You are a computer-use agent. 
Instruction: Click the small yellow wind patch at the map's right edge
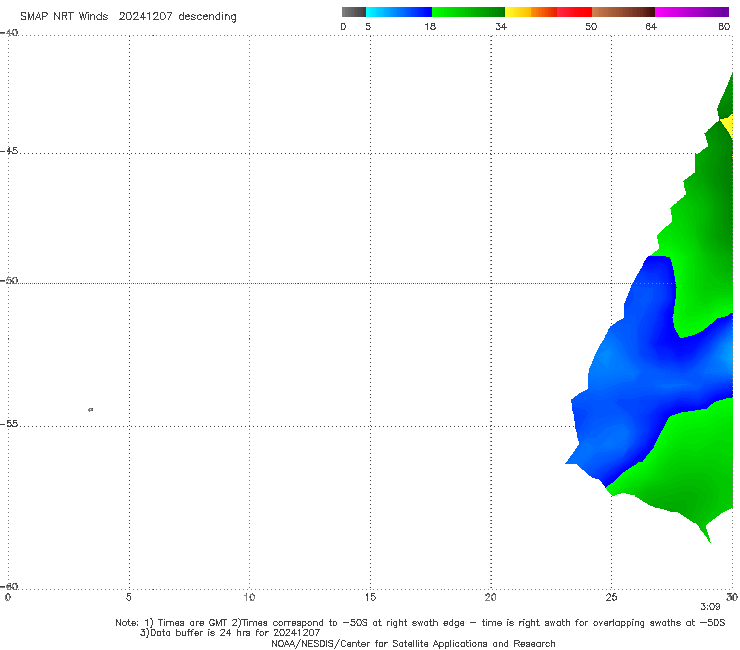tap(728, 126)
